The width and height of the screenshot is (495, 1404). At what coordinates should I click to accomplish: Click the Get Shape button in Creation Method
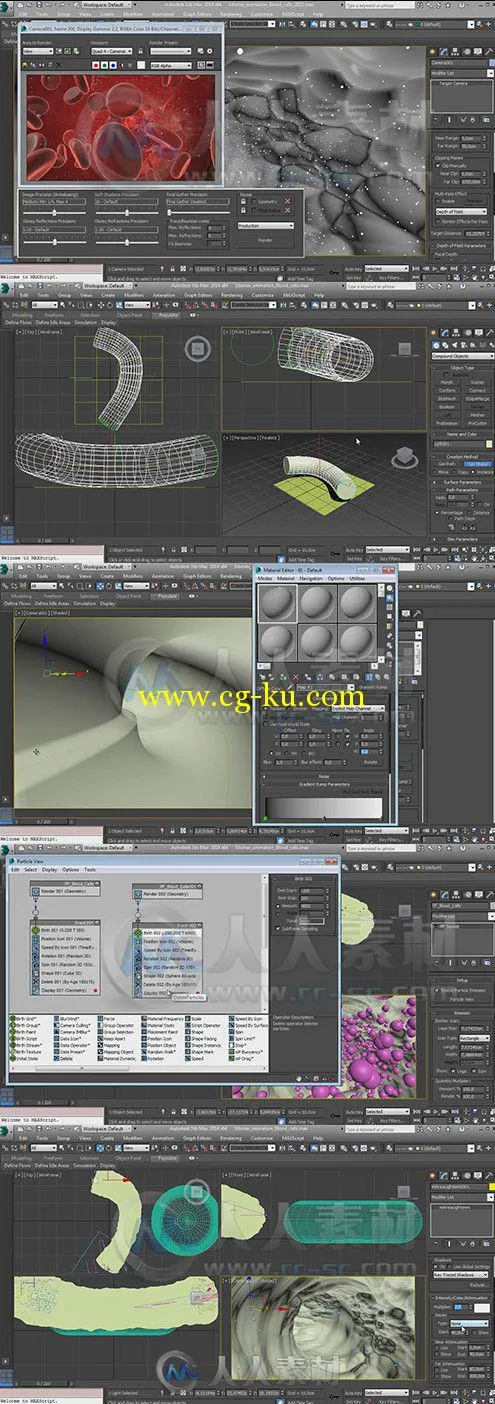[478, 464]
